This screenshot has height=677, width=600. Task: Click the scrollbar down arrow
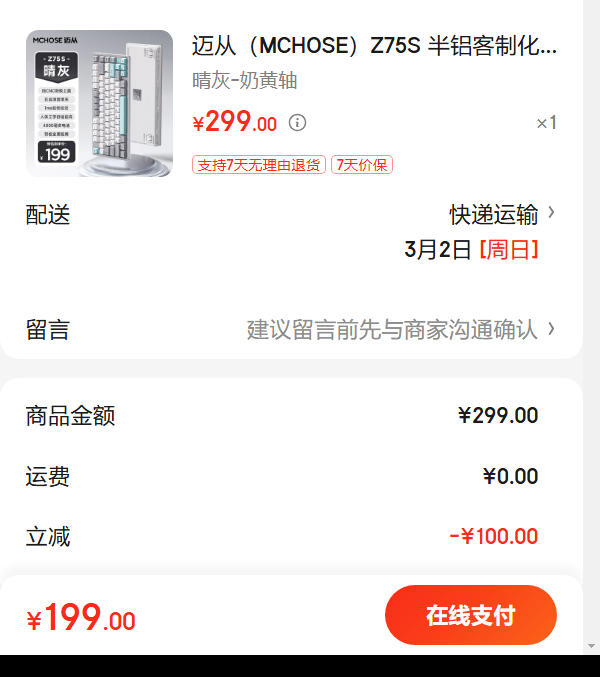pos(591,646)
